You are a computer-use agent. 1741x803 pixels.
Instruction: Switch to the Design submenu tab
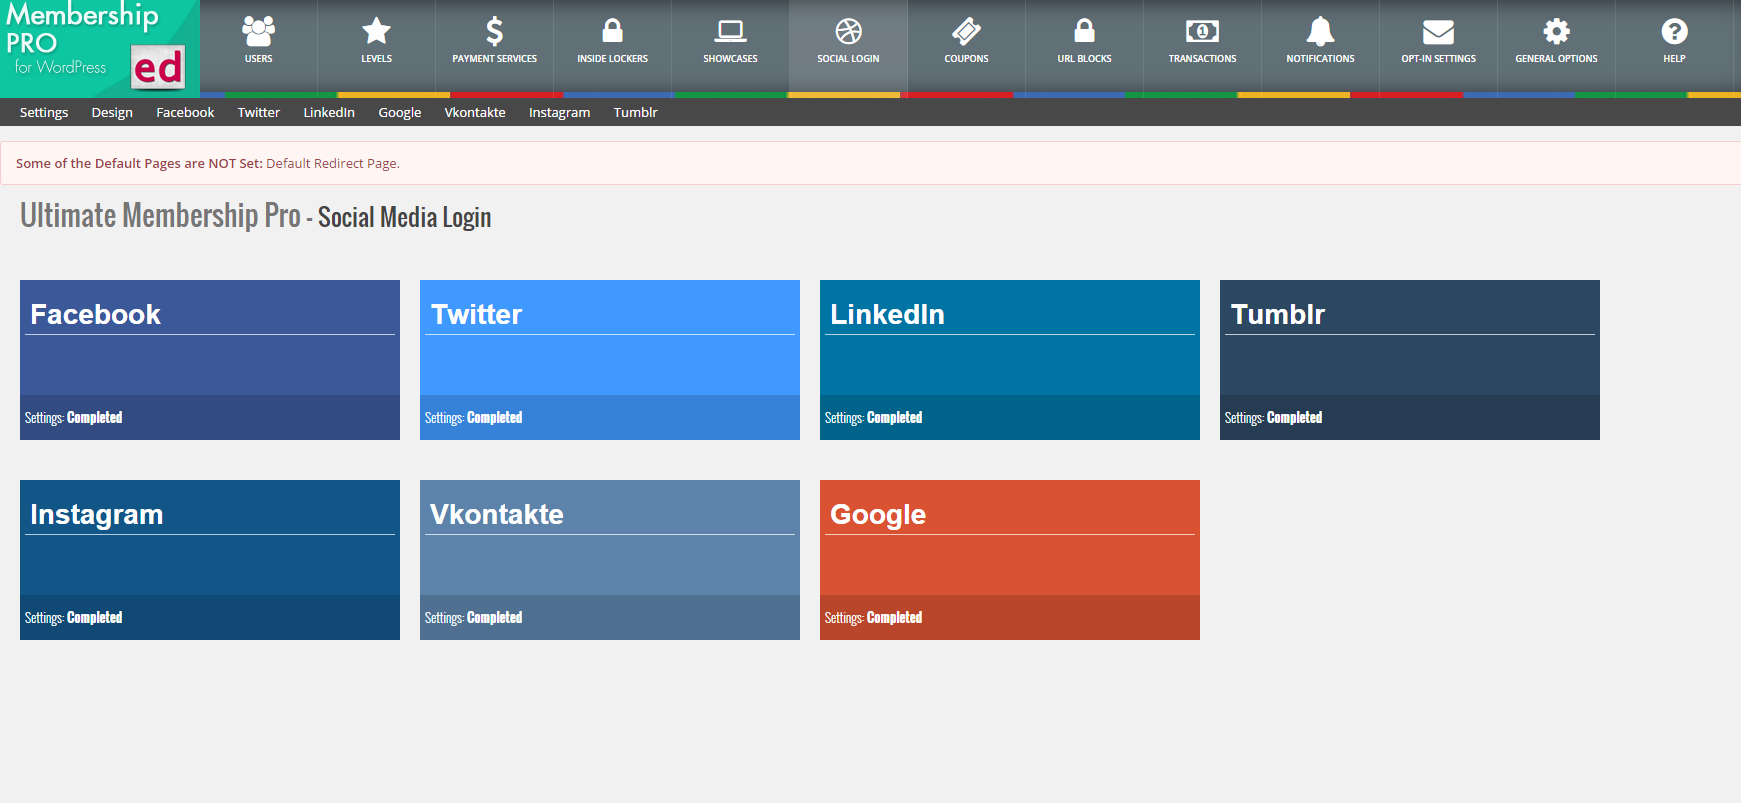[x=112, y=112]
